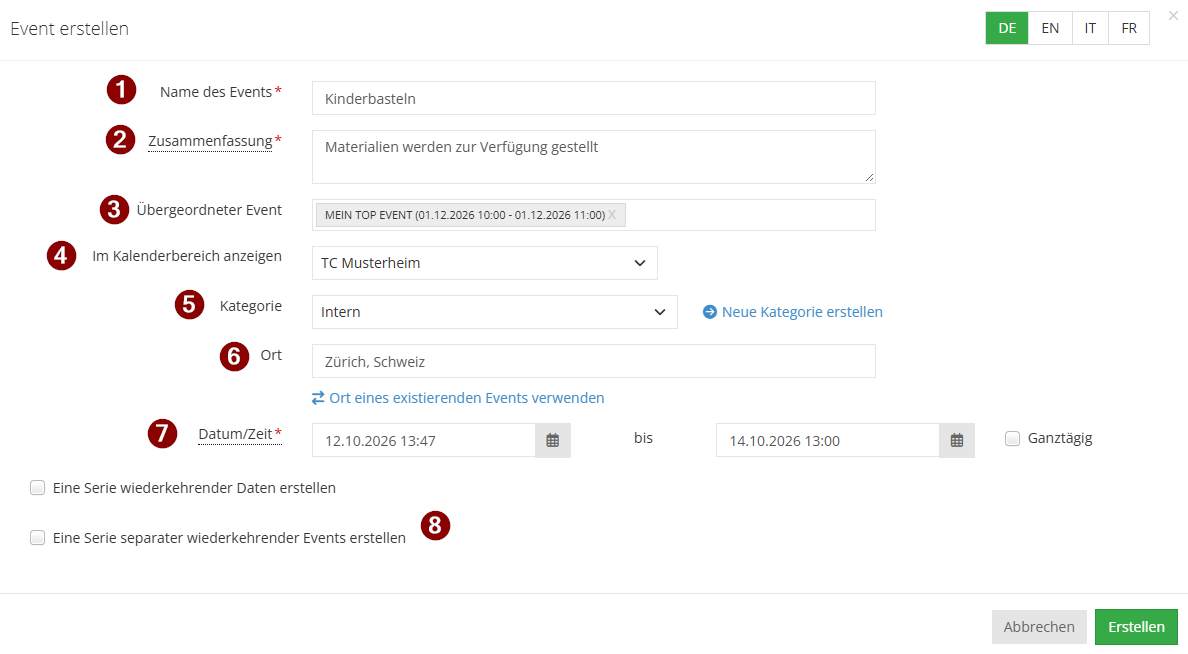Open the TC Musterheim calendar dropdown
The image size is (1188, 654).
(485, 263)
